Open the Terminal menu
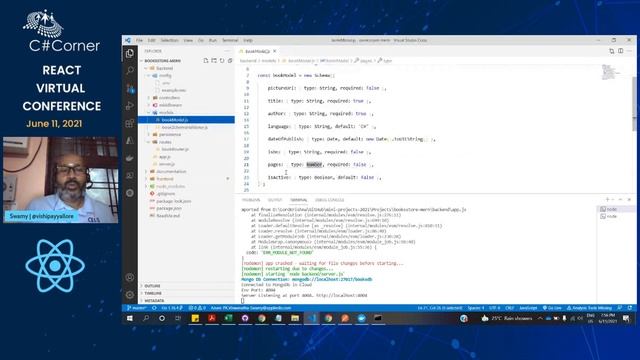This screenshot has height=360, width=640. point(230,40)
